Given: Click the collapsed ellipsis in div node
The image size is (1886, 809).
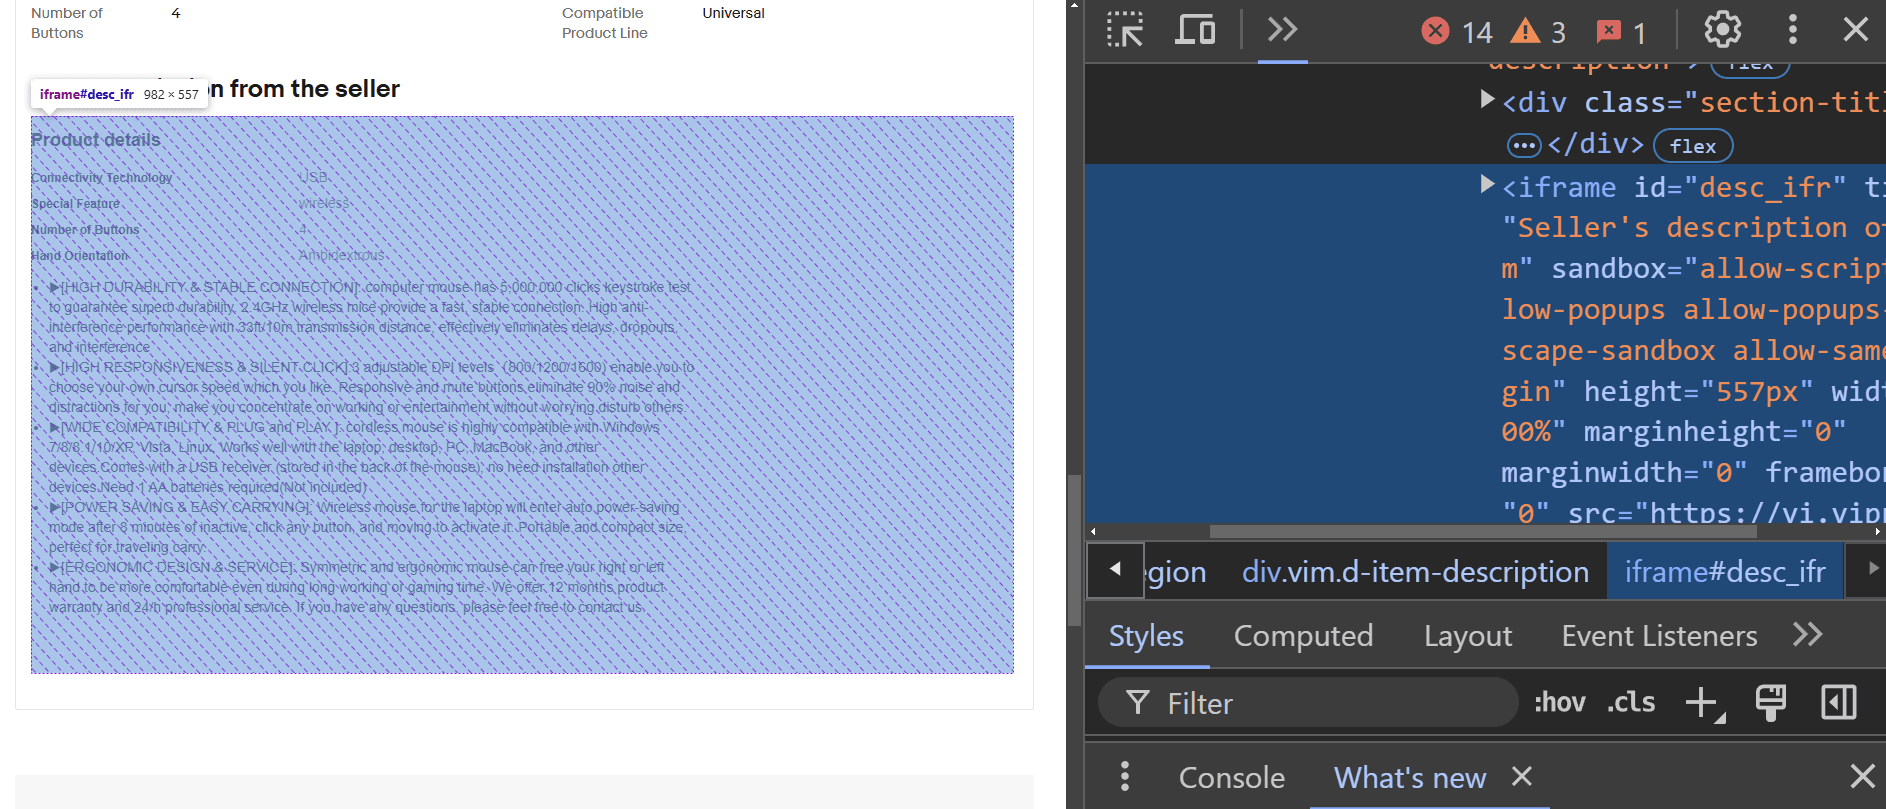Looking at the screenshot, I should [1524, 146].
